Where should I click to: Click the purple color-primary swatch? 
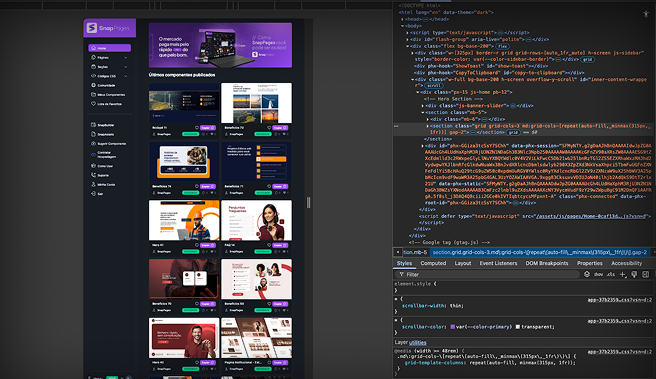point(453,327)
